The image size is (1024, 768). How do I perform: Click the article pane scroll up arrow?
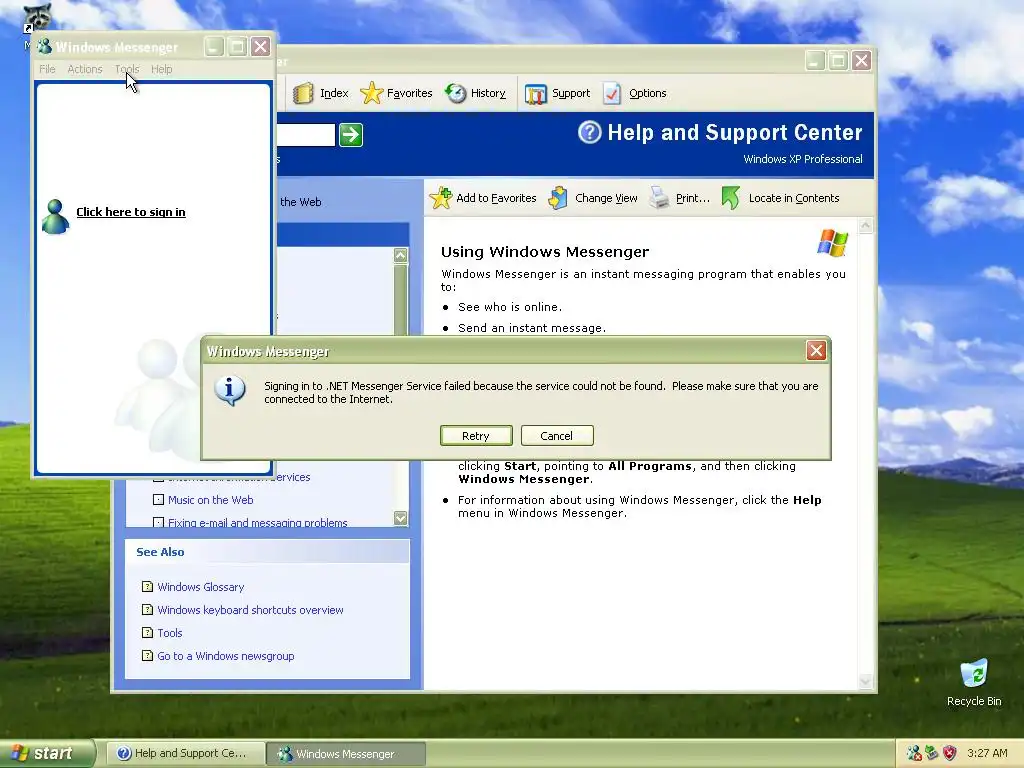coord(865,226)
